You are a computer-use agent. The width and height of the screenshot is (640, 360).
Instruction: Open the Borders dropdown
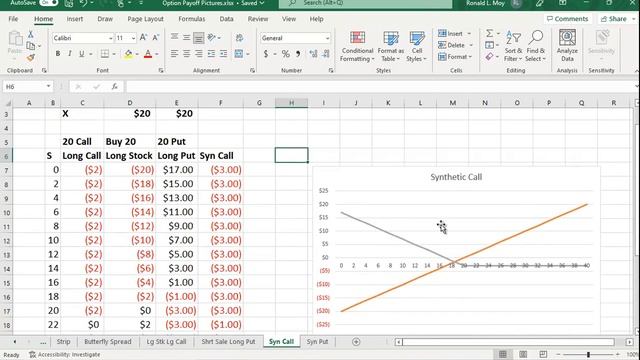114,54
